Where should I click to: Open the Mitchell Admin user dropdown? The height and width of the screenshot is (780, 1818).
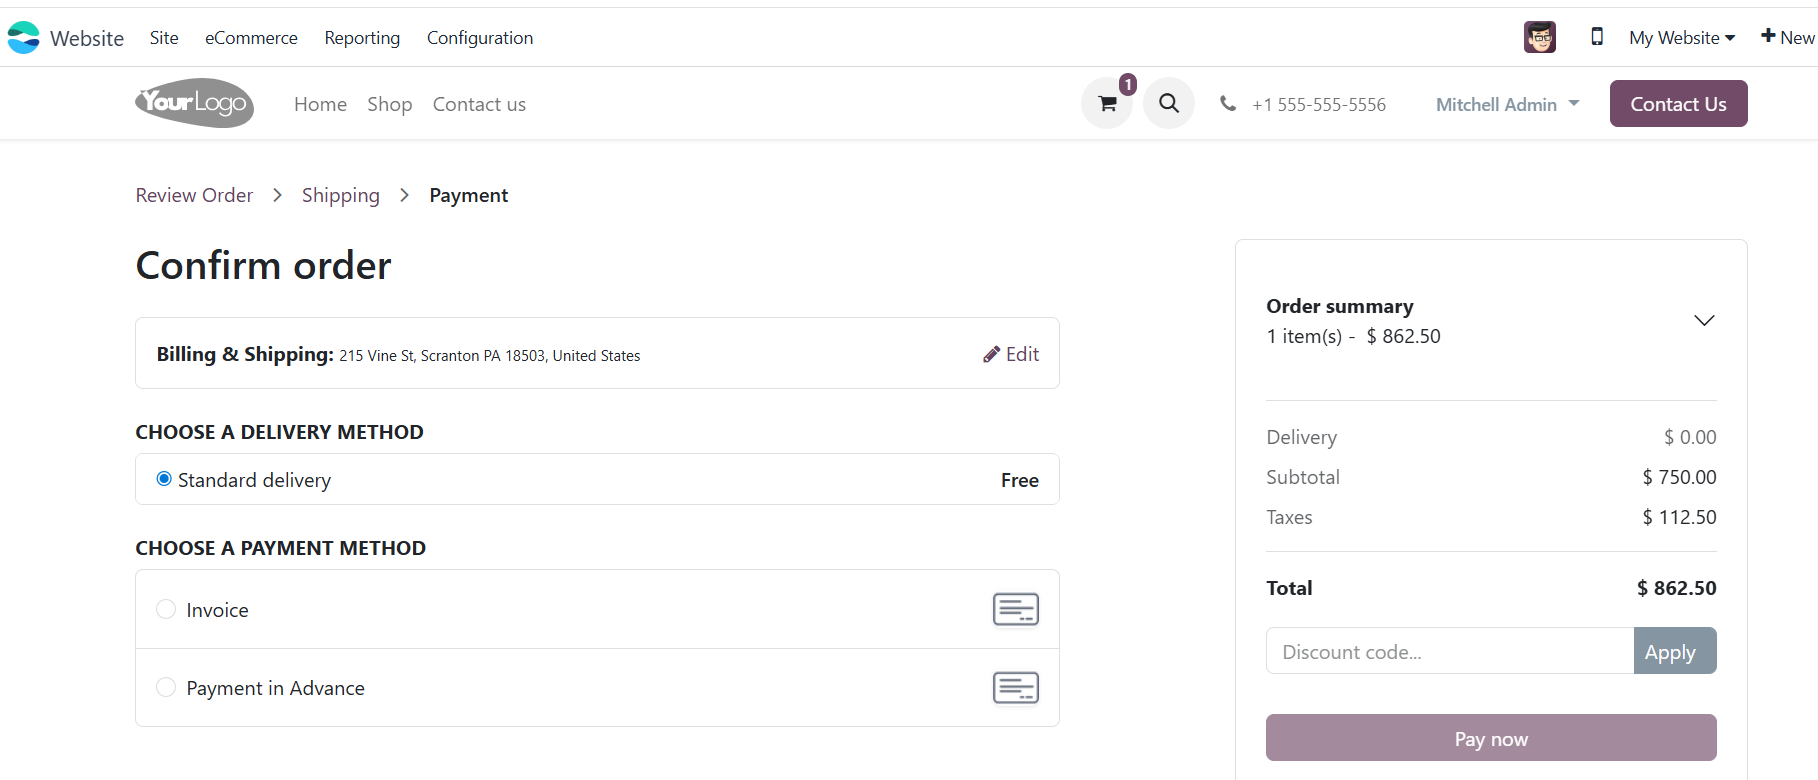click(1507, 104)
